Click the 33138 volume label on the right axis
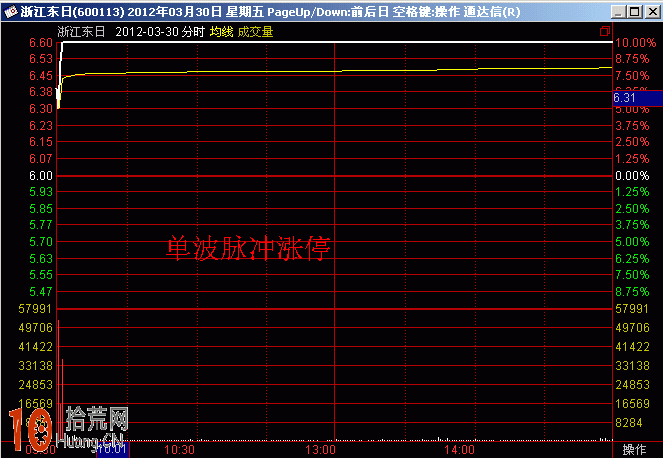This screenshot has width=663, height=458. pyautogui.click(x=632, y=365)
